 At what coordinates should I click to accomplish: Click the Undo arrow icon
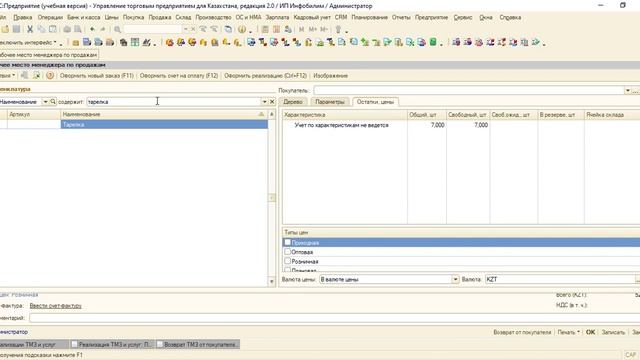point(92,29)
